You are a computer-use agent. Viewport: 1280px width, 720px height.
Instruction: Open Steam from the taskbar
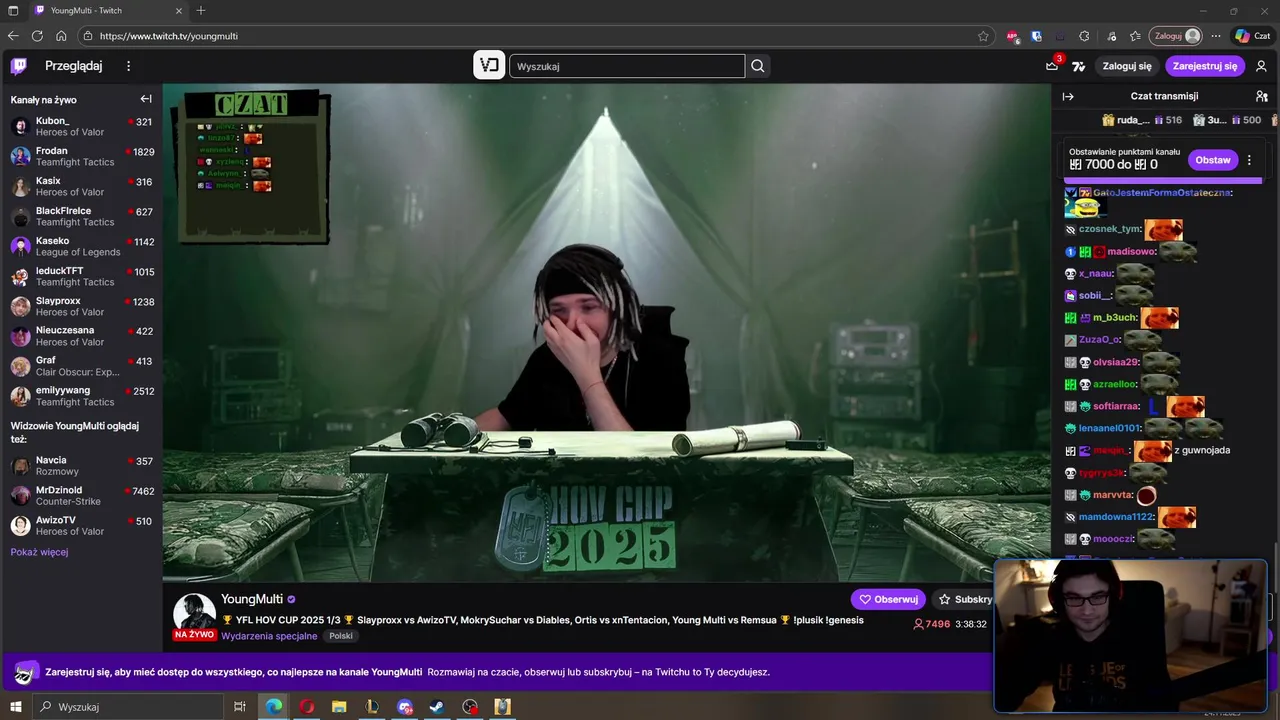pos(437,707)
